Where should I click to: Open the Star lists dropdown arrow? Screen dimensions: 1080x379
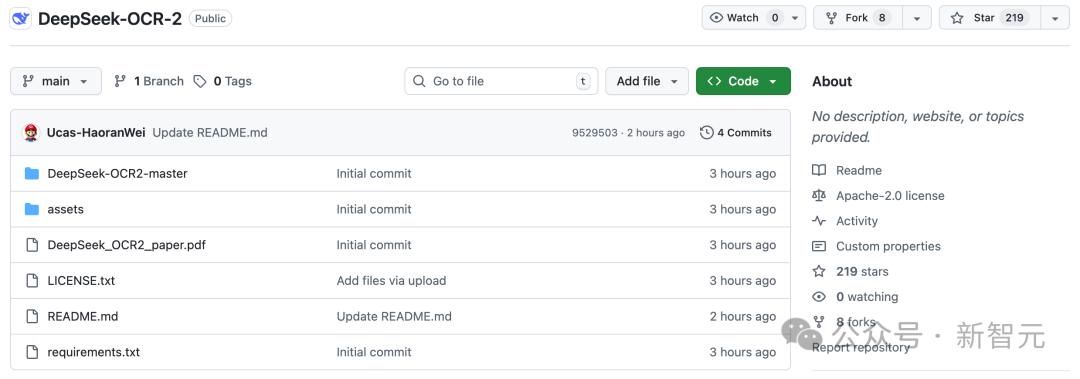point(1055,18)
